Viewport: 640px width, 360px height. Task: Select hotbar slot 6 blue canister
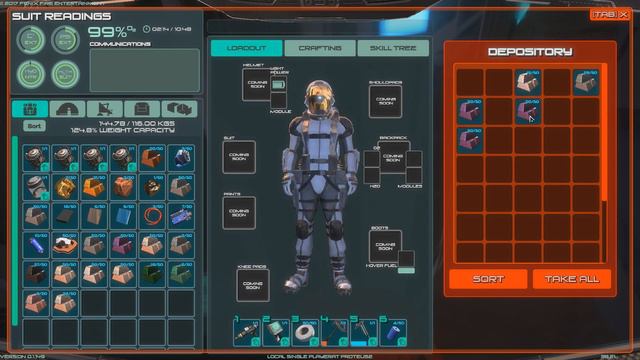click(393, 333)
